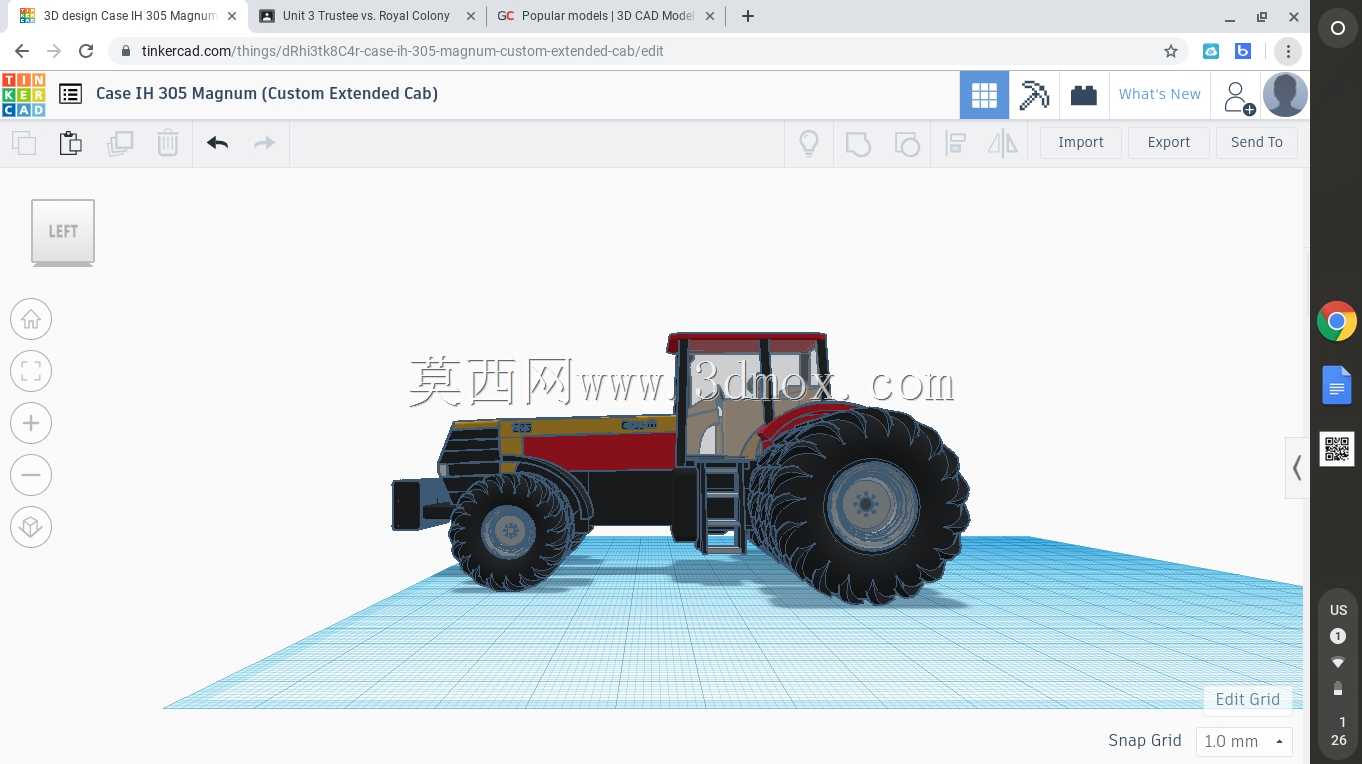Close the Popular models tab
Viewport: 1362px width, 764px height.
pyautogui.click(x=710, y=16)
